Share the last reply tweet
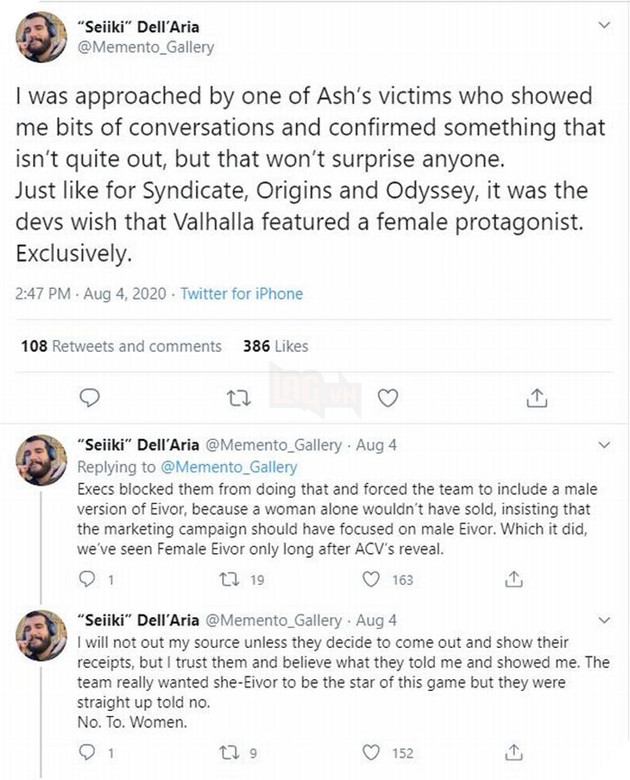Image resolution: width=630 pixels, height=780 pixels. pos(516,752)
